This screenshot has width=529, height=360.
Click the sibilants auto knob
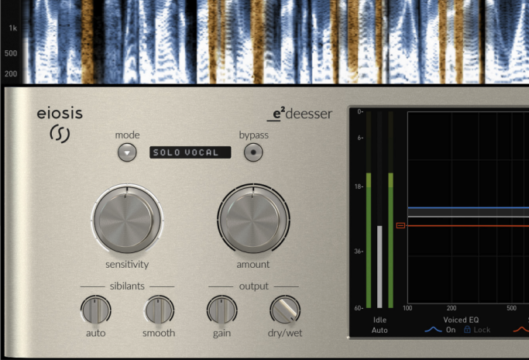point(95,310)
